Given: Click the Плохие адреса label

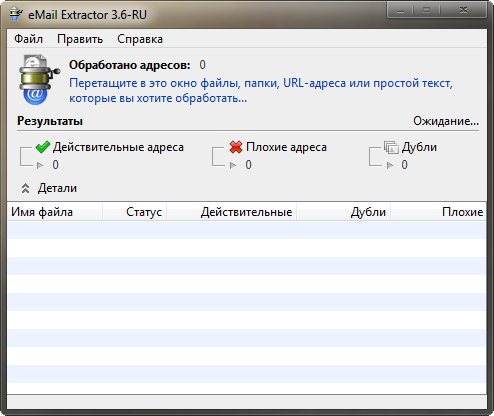Looking at the screenshot, I should [286, 147].
